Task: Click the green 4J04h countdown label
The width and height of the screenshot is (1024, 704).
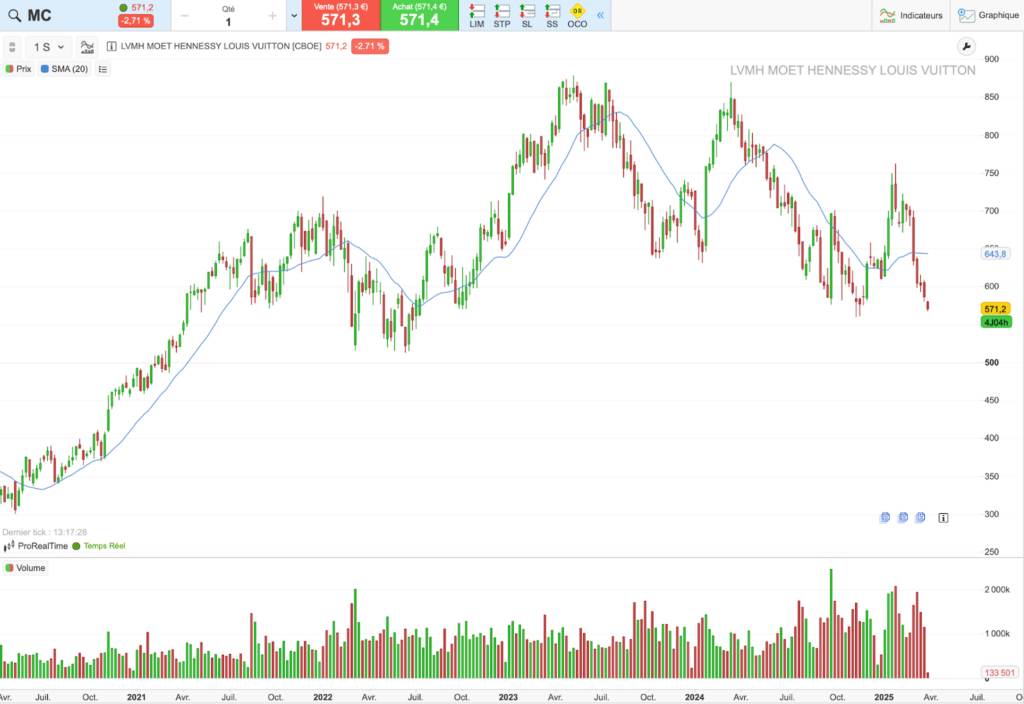Action: coord(995,322)
